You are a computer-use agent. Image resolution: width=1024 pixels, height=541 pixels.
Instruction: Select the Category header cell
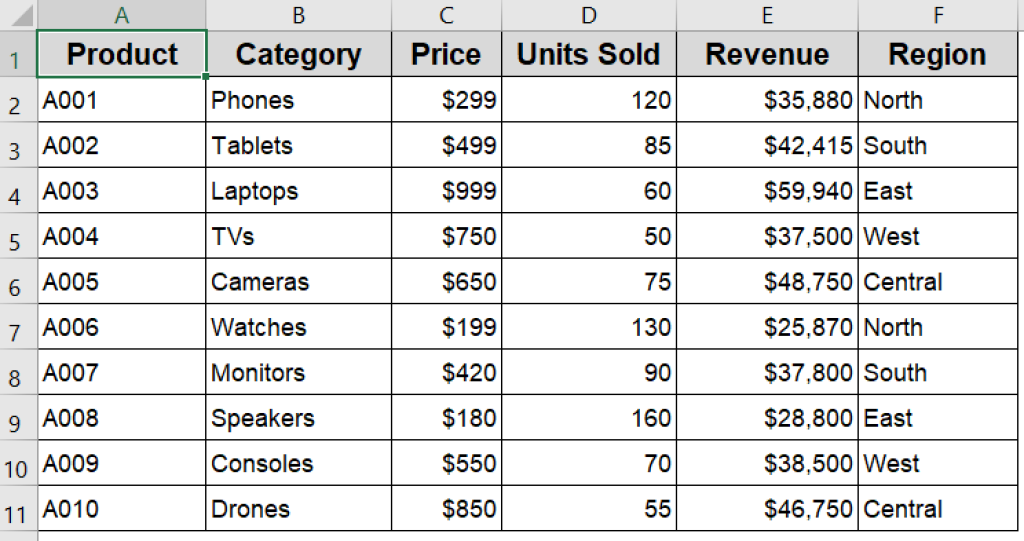coord(298,55)
